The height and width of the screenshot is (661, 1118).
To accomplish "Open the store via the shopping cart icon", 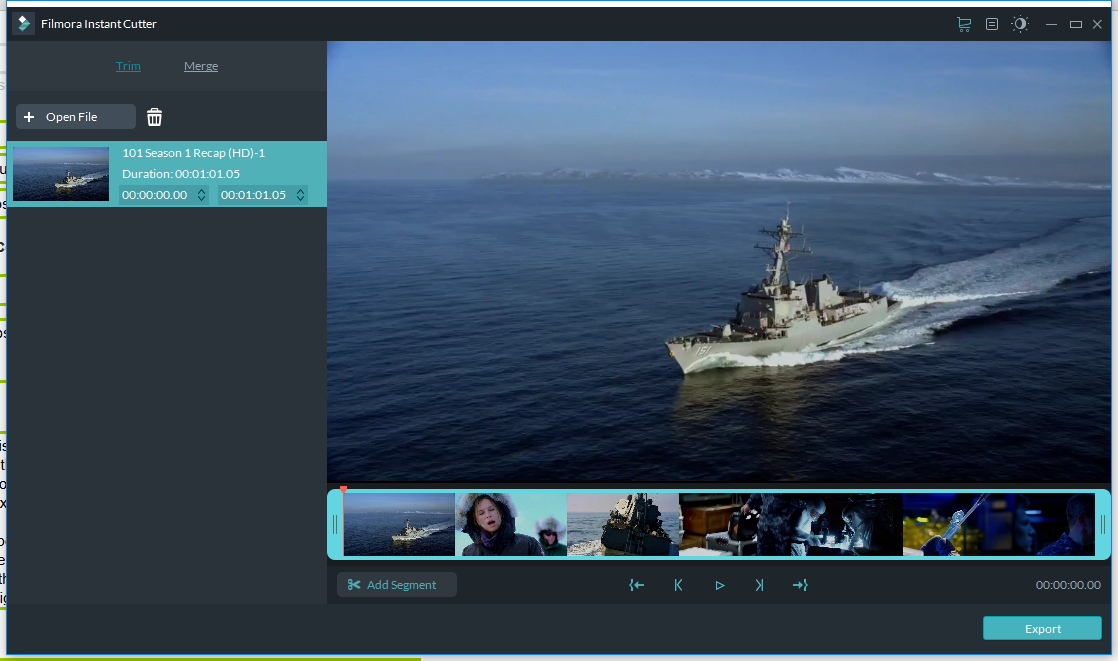I will coord(963,23).
